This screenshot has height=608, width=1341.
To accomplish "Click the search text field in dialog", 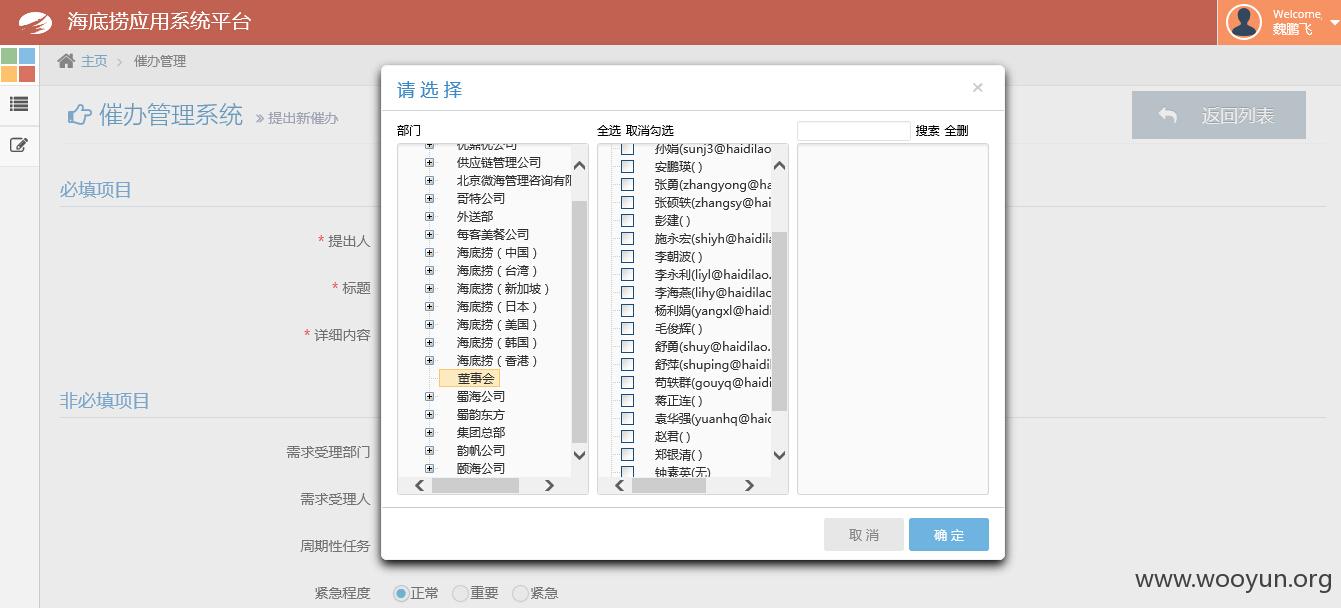I will click(x=854, y=131).
